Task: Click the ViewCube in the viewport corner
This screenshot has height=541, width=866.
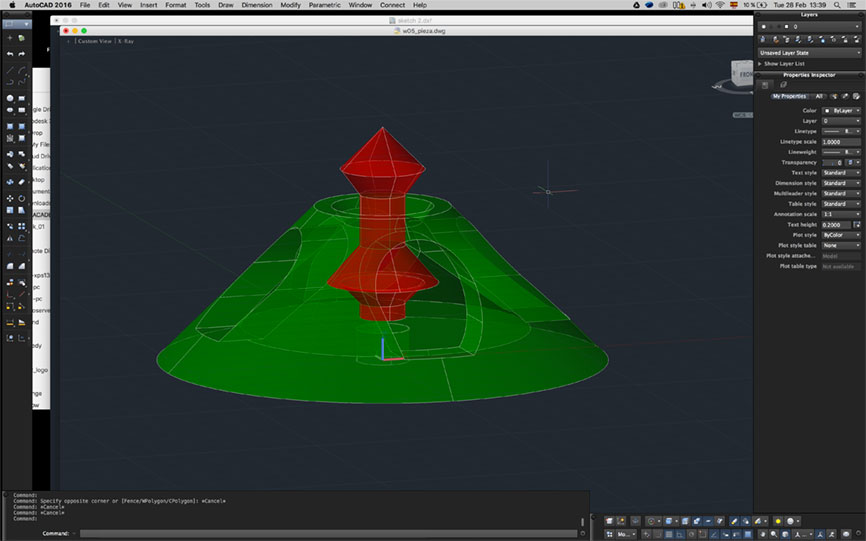Action: click(x=740, y=75)
